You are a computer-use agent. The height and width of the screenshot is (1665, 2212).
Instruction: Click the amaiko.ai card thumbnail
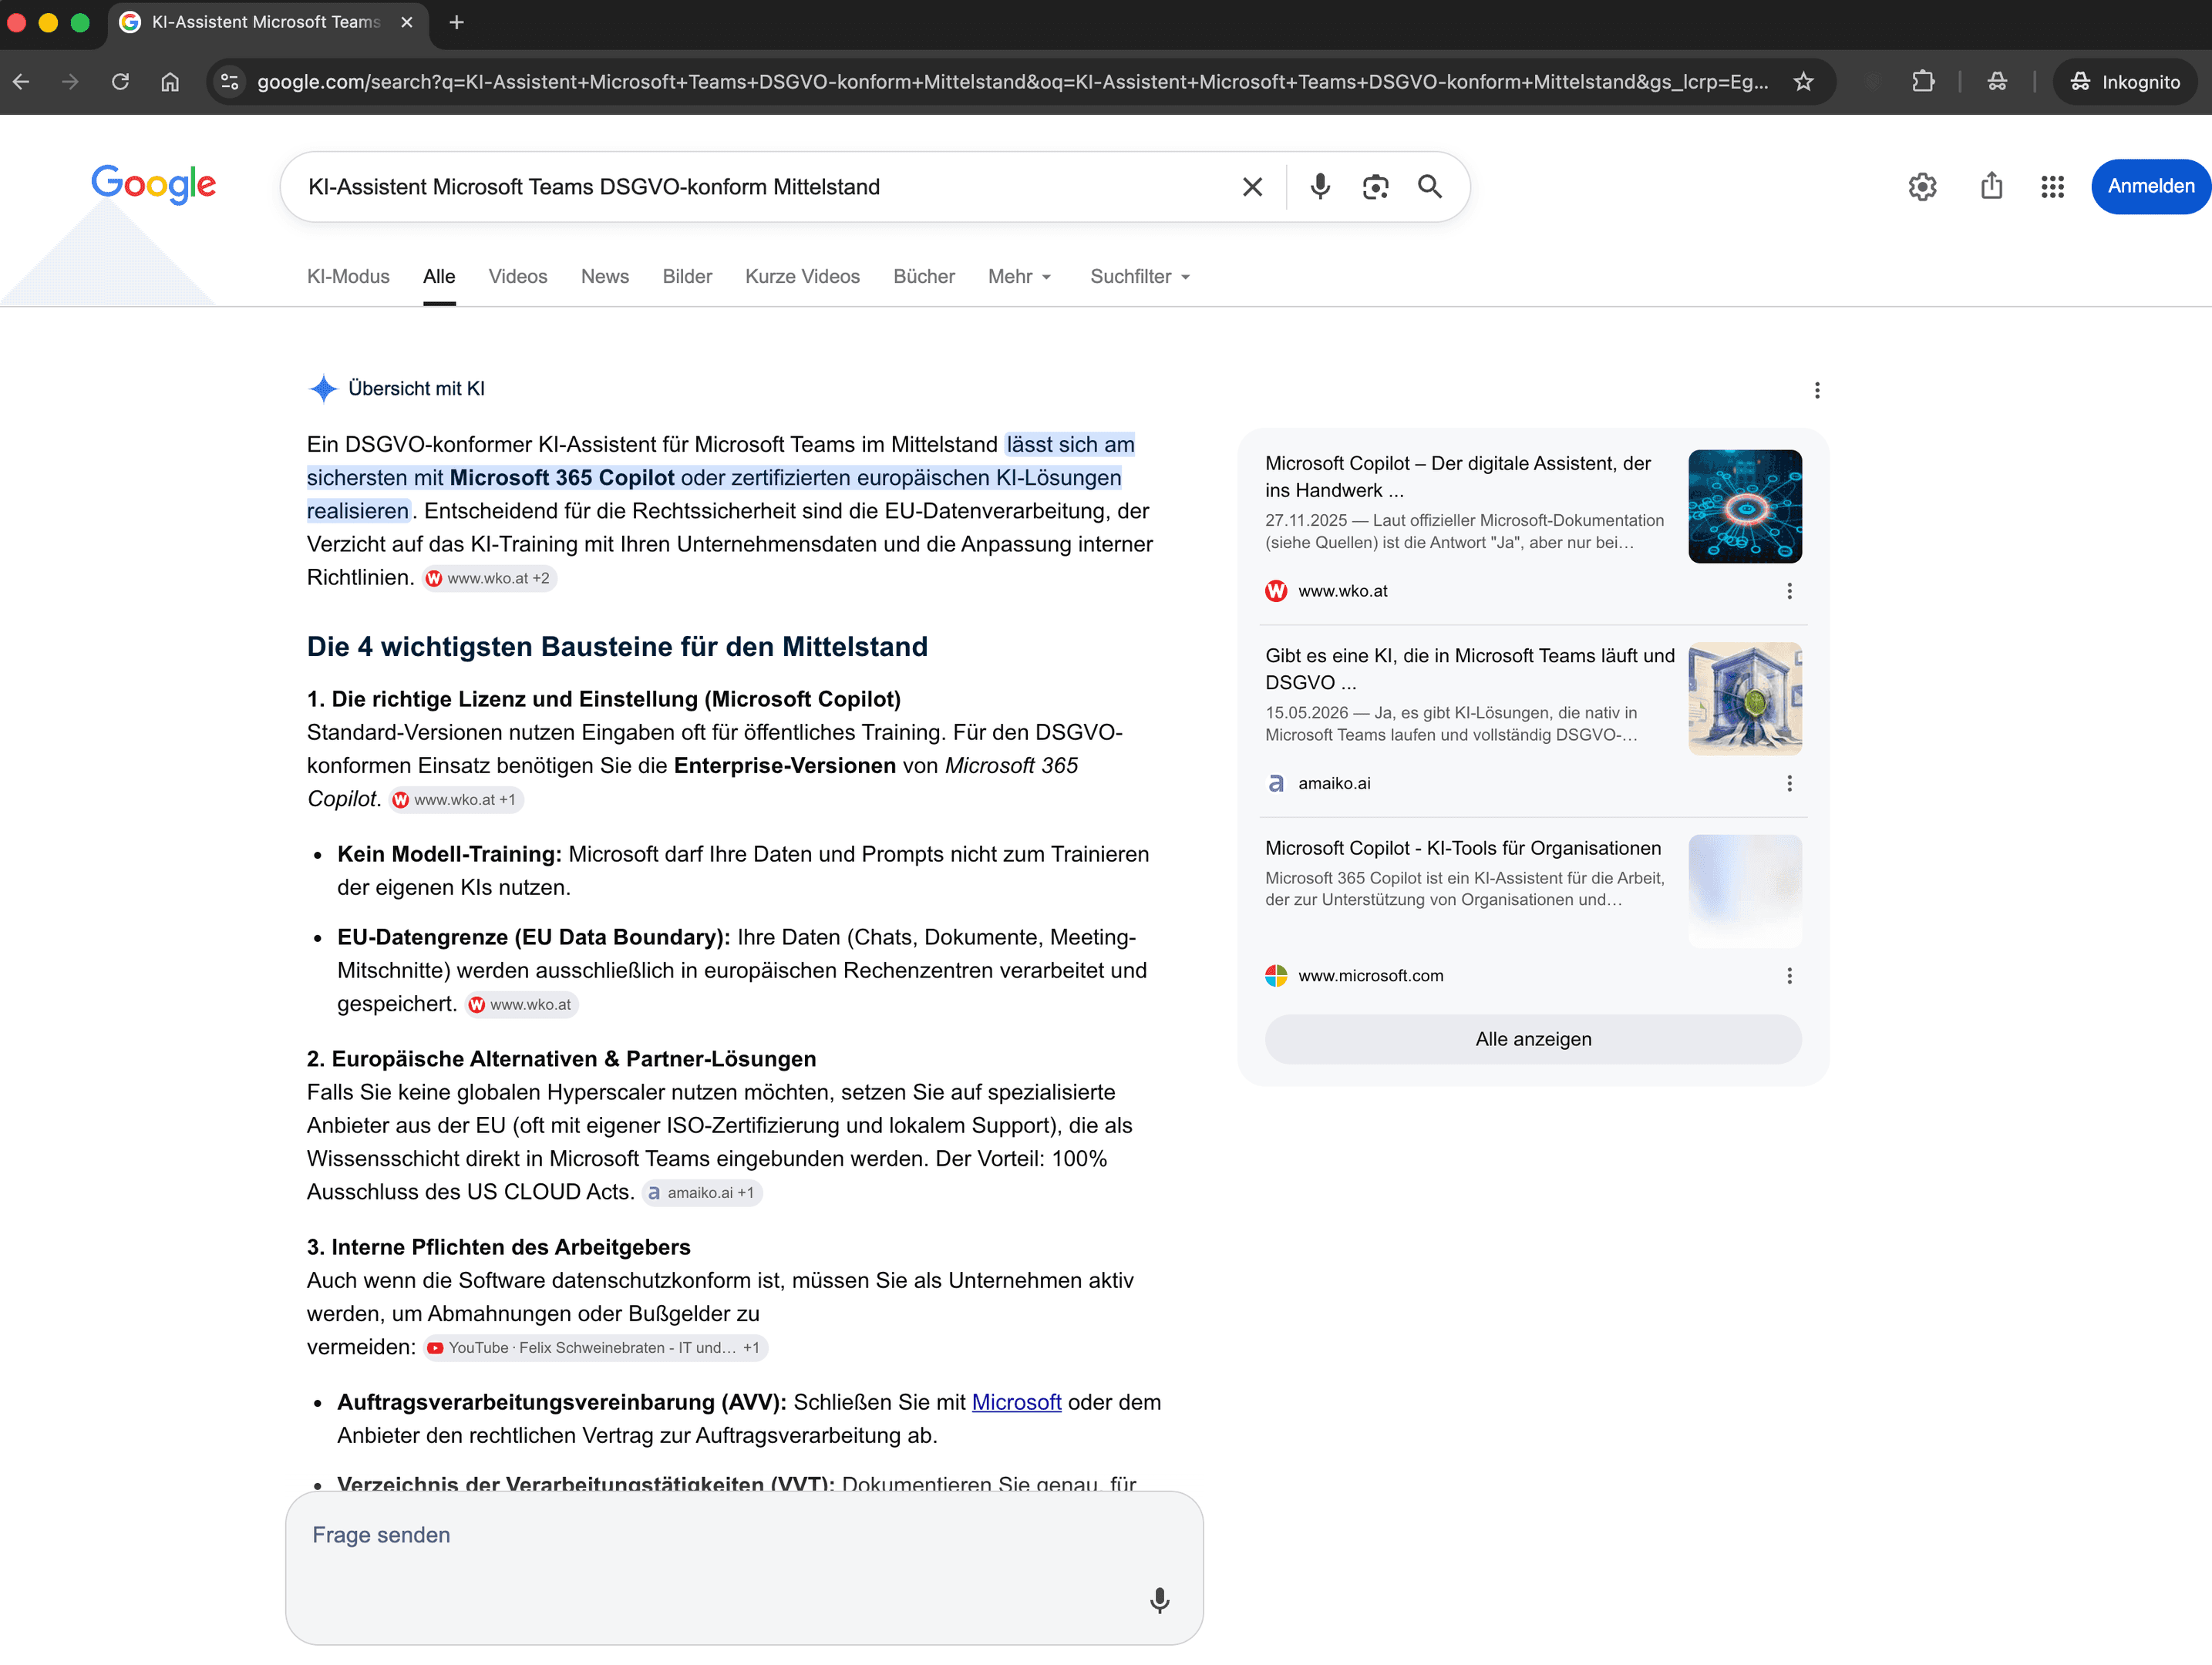pyautogui.click(x=1745, y=698)
